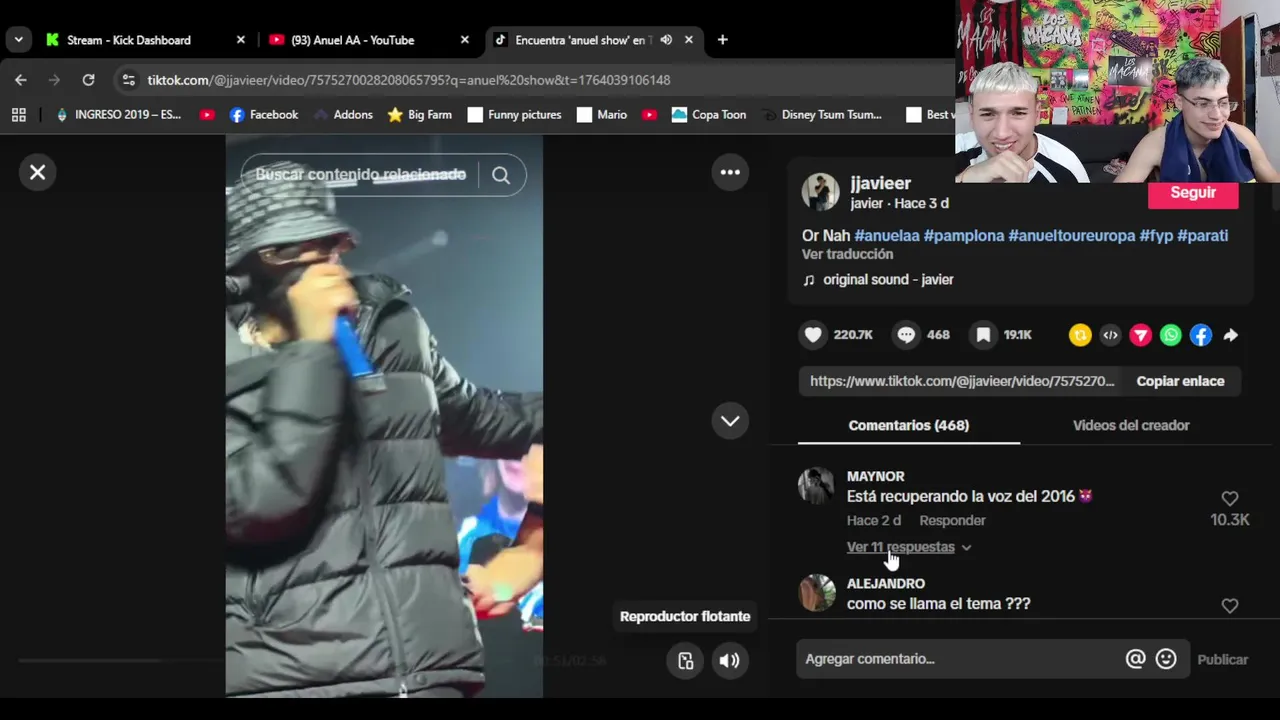1280x720 pixels.
Task: Go to next video with down chevron
Action: [x=730, y=421]
